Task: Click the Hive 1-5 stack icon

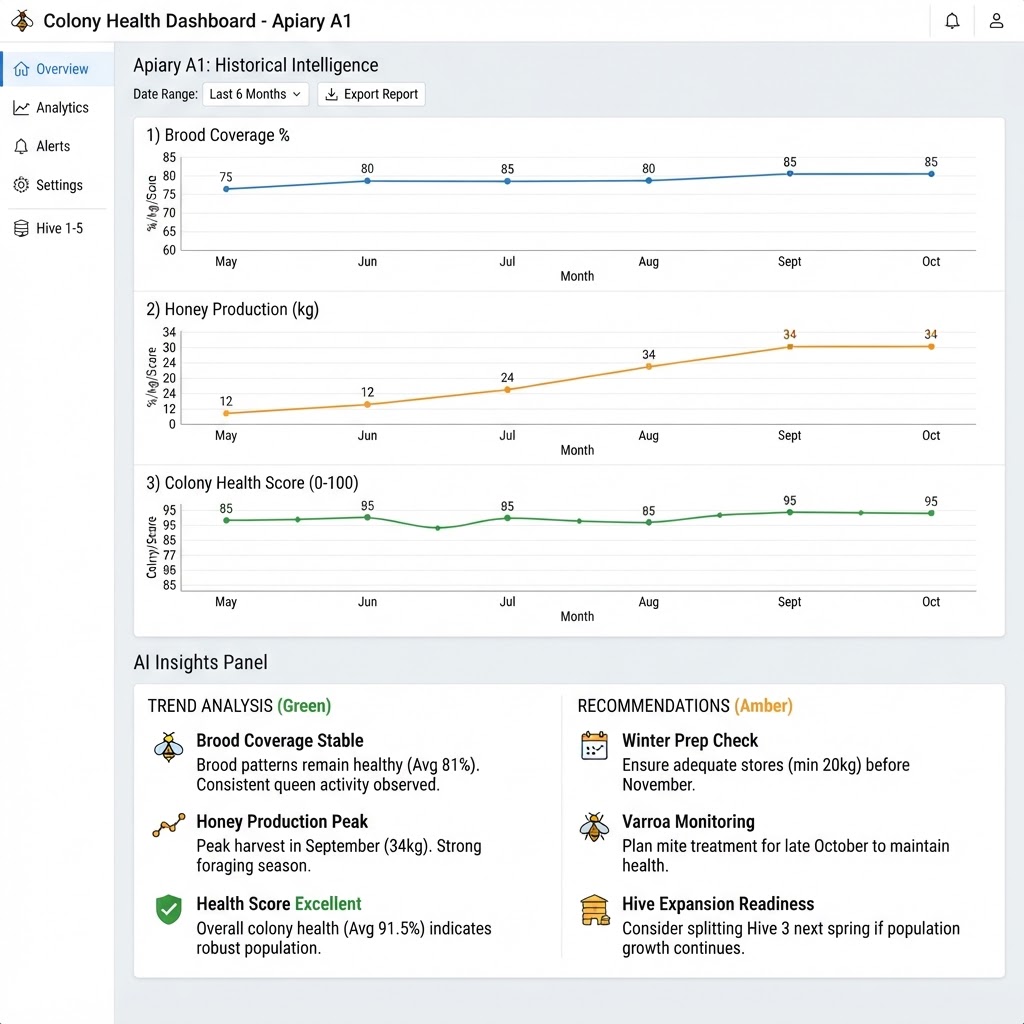Action: click(22, 228)
